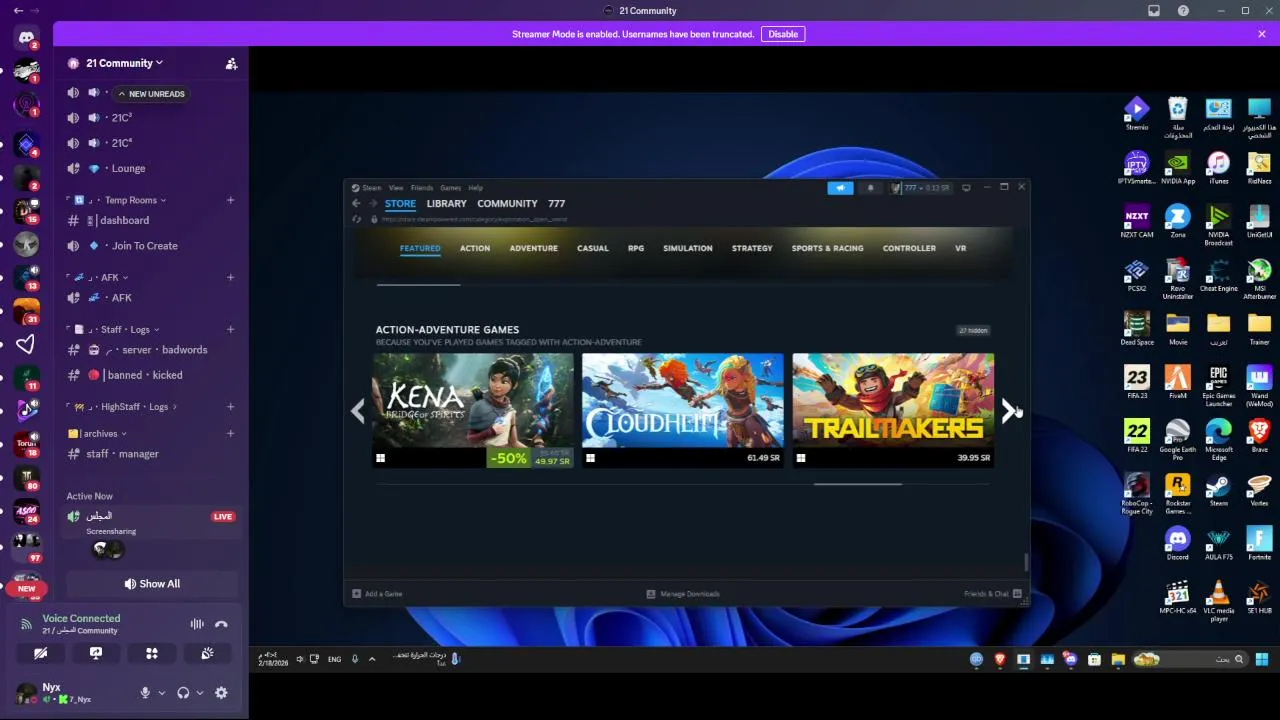Image resolution: width=1280 pixels, height=720 pixels.
Task: Select the ADVENTURE category tab in Steam store
Action: tap(534, 248)
